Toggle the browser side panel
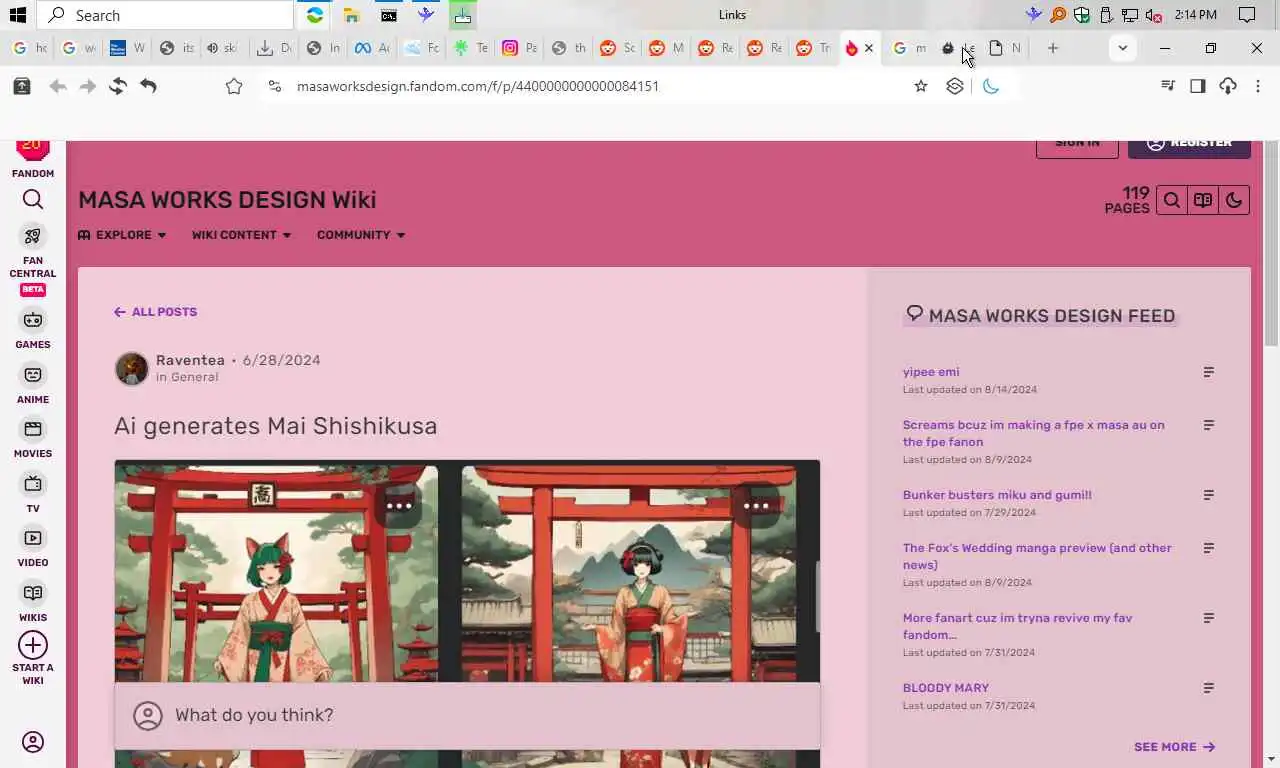Image resolution: width=1280 pixels, height=768 pixels. (1198, 86)
